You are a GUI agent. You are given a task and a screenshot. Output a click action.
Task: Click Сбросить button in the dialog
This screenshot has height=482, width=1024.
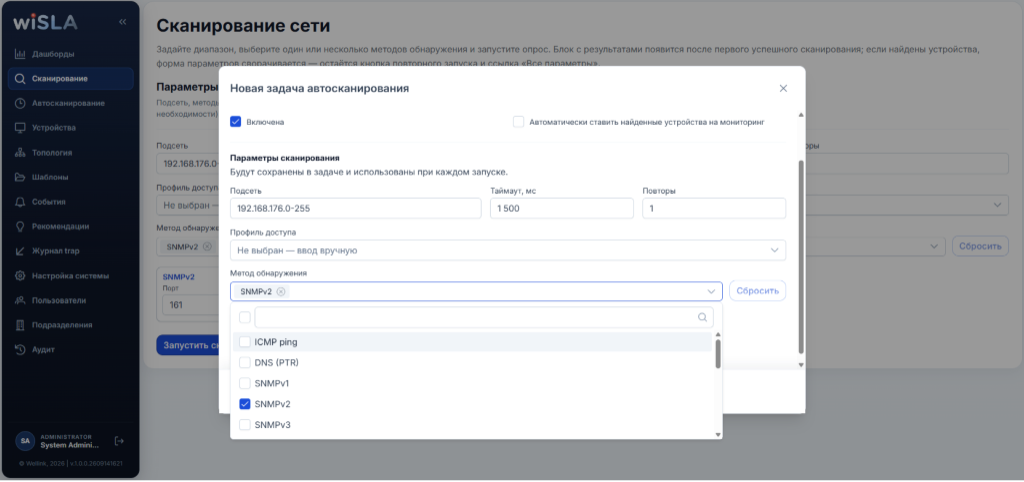click(758, 291)
